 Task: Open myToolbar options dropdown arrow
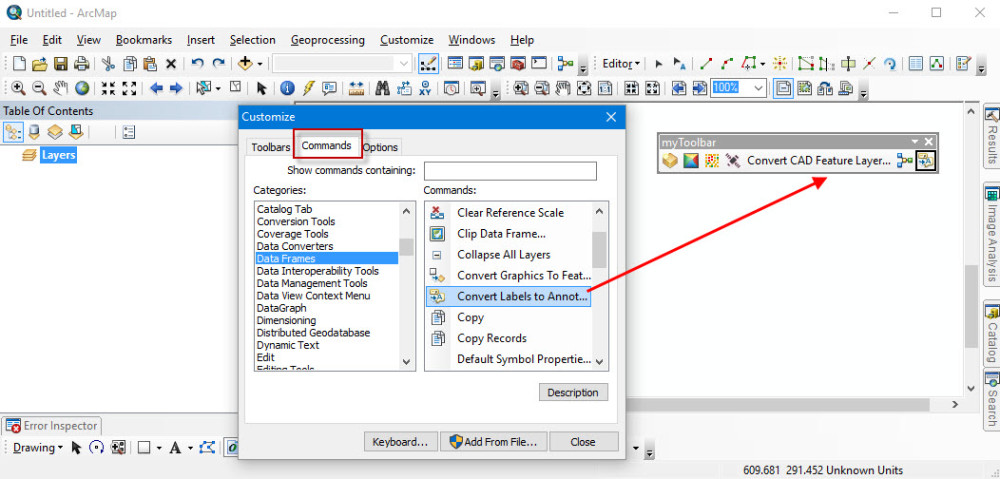[915, 142]
